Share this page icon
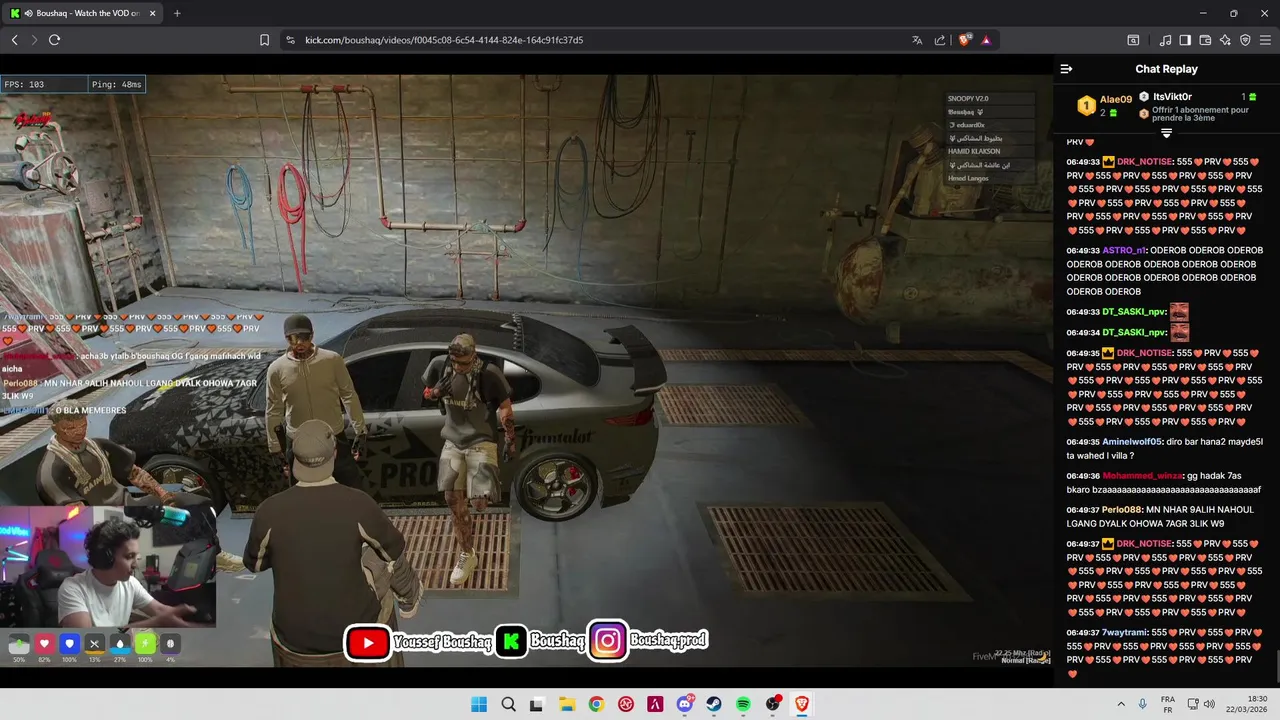 [940, 40]
